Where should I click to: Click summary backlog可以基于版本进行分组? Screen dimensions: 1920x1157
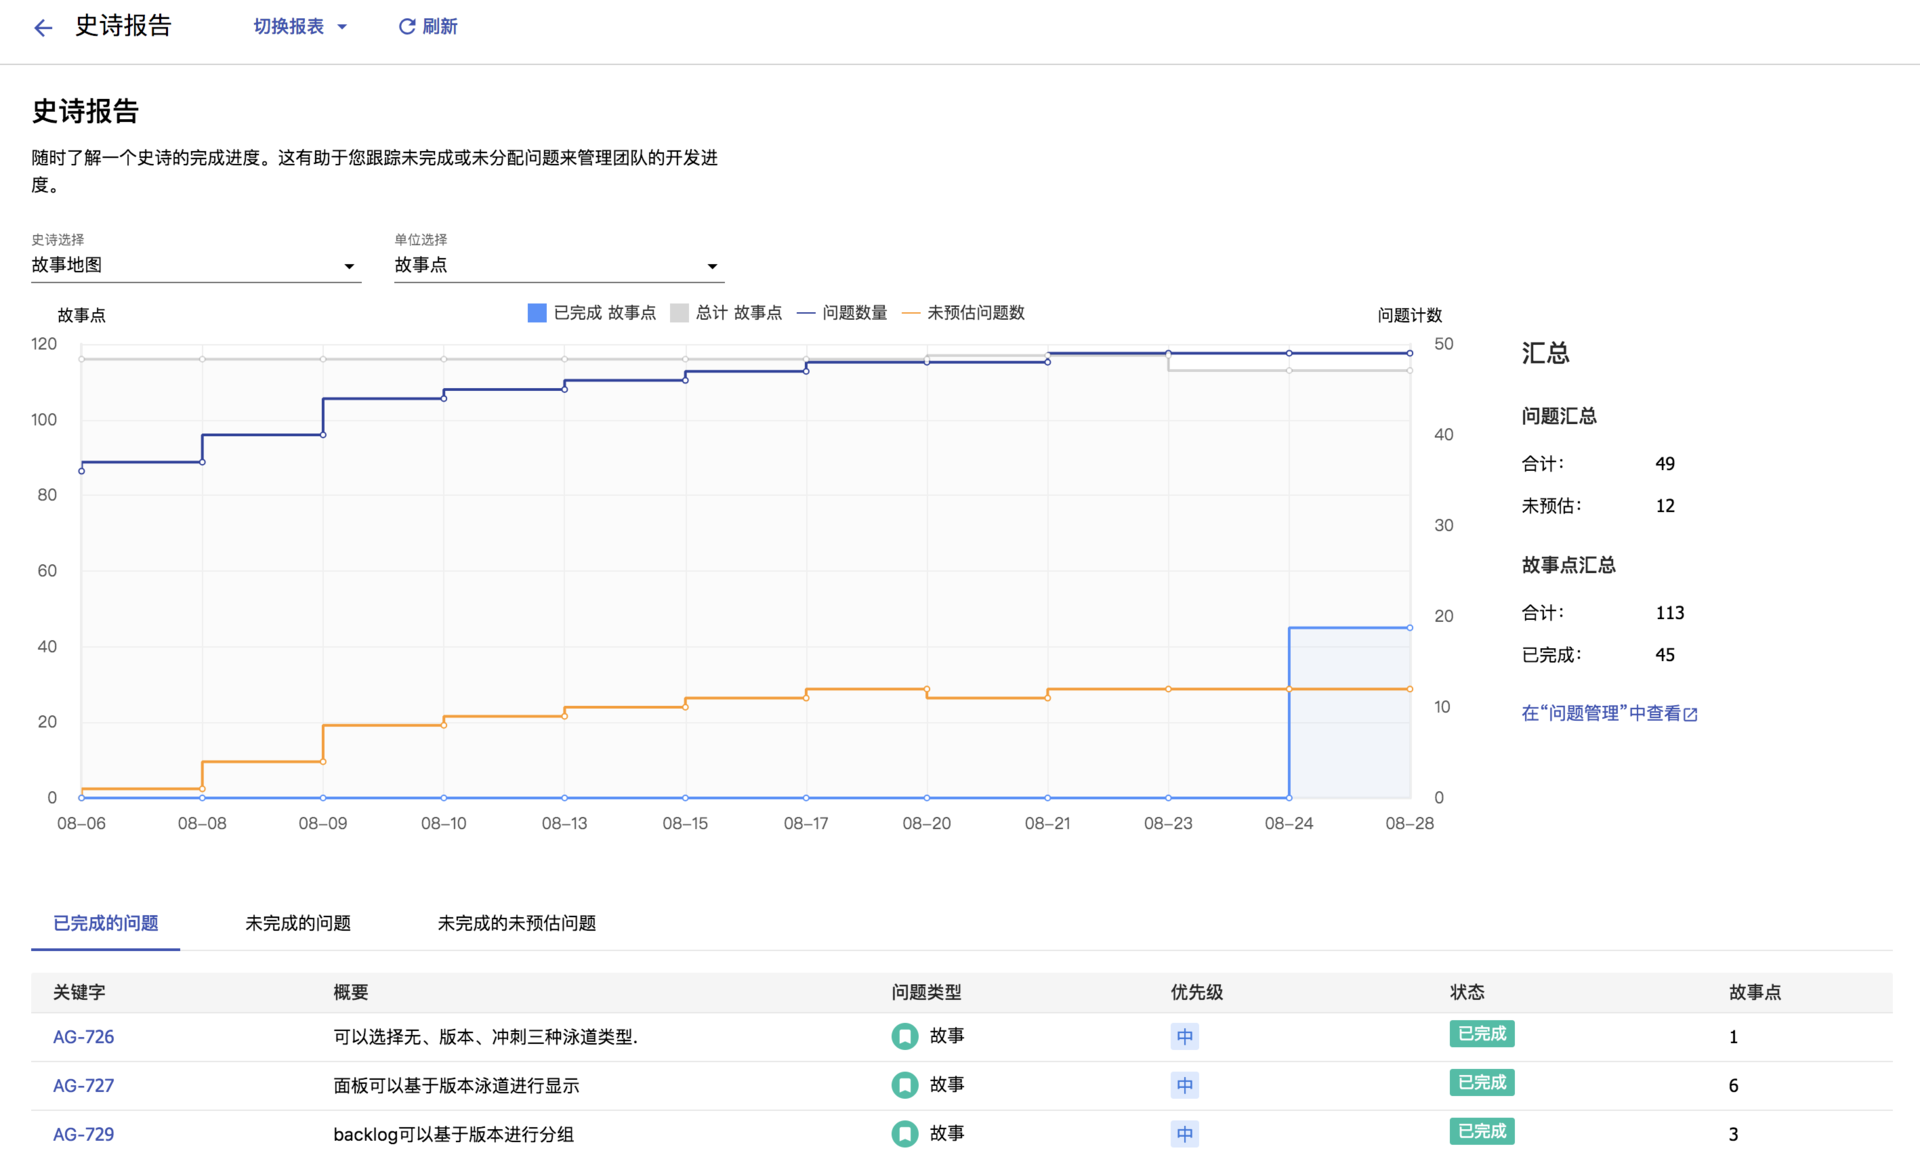click(x=453, y=1135)
